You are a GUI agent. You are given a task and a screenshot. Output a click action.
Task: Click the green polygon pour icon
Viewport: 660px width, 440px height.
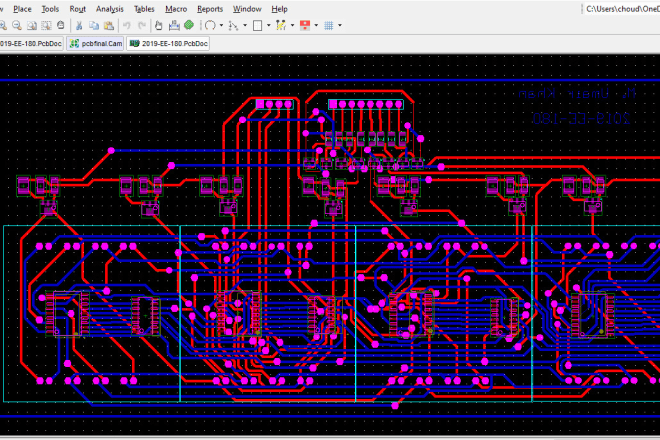pyautogui.click(x=189, y=25)
